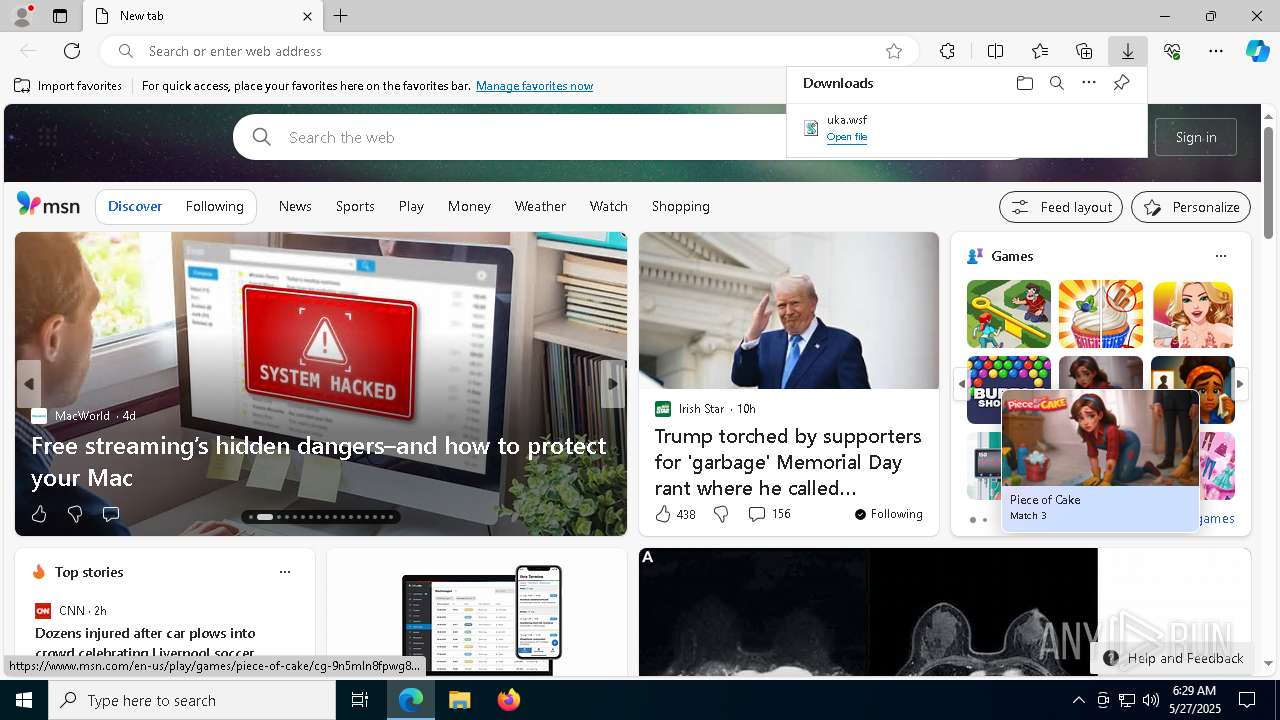The height and width of the screenshot is (720, 1280).
Task: Go to previous carousel story
Action: (28, 384)
